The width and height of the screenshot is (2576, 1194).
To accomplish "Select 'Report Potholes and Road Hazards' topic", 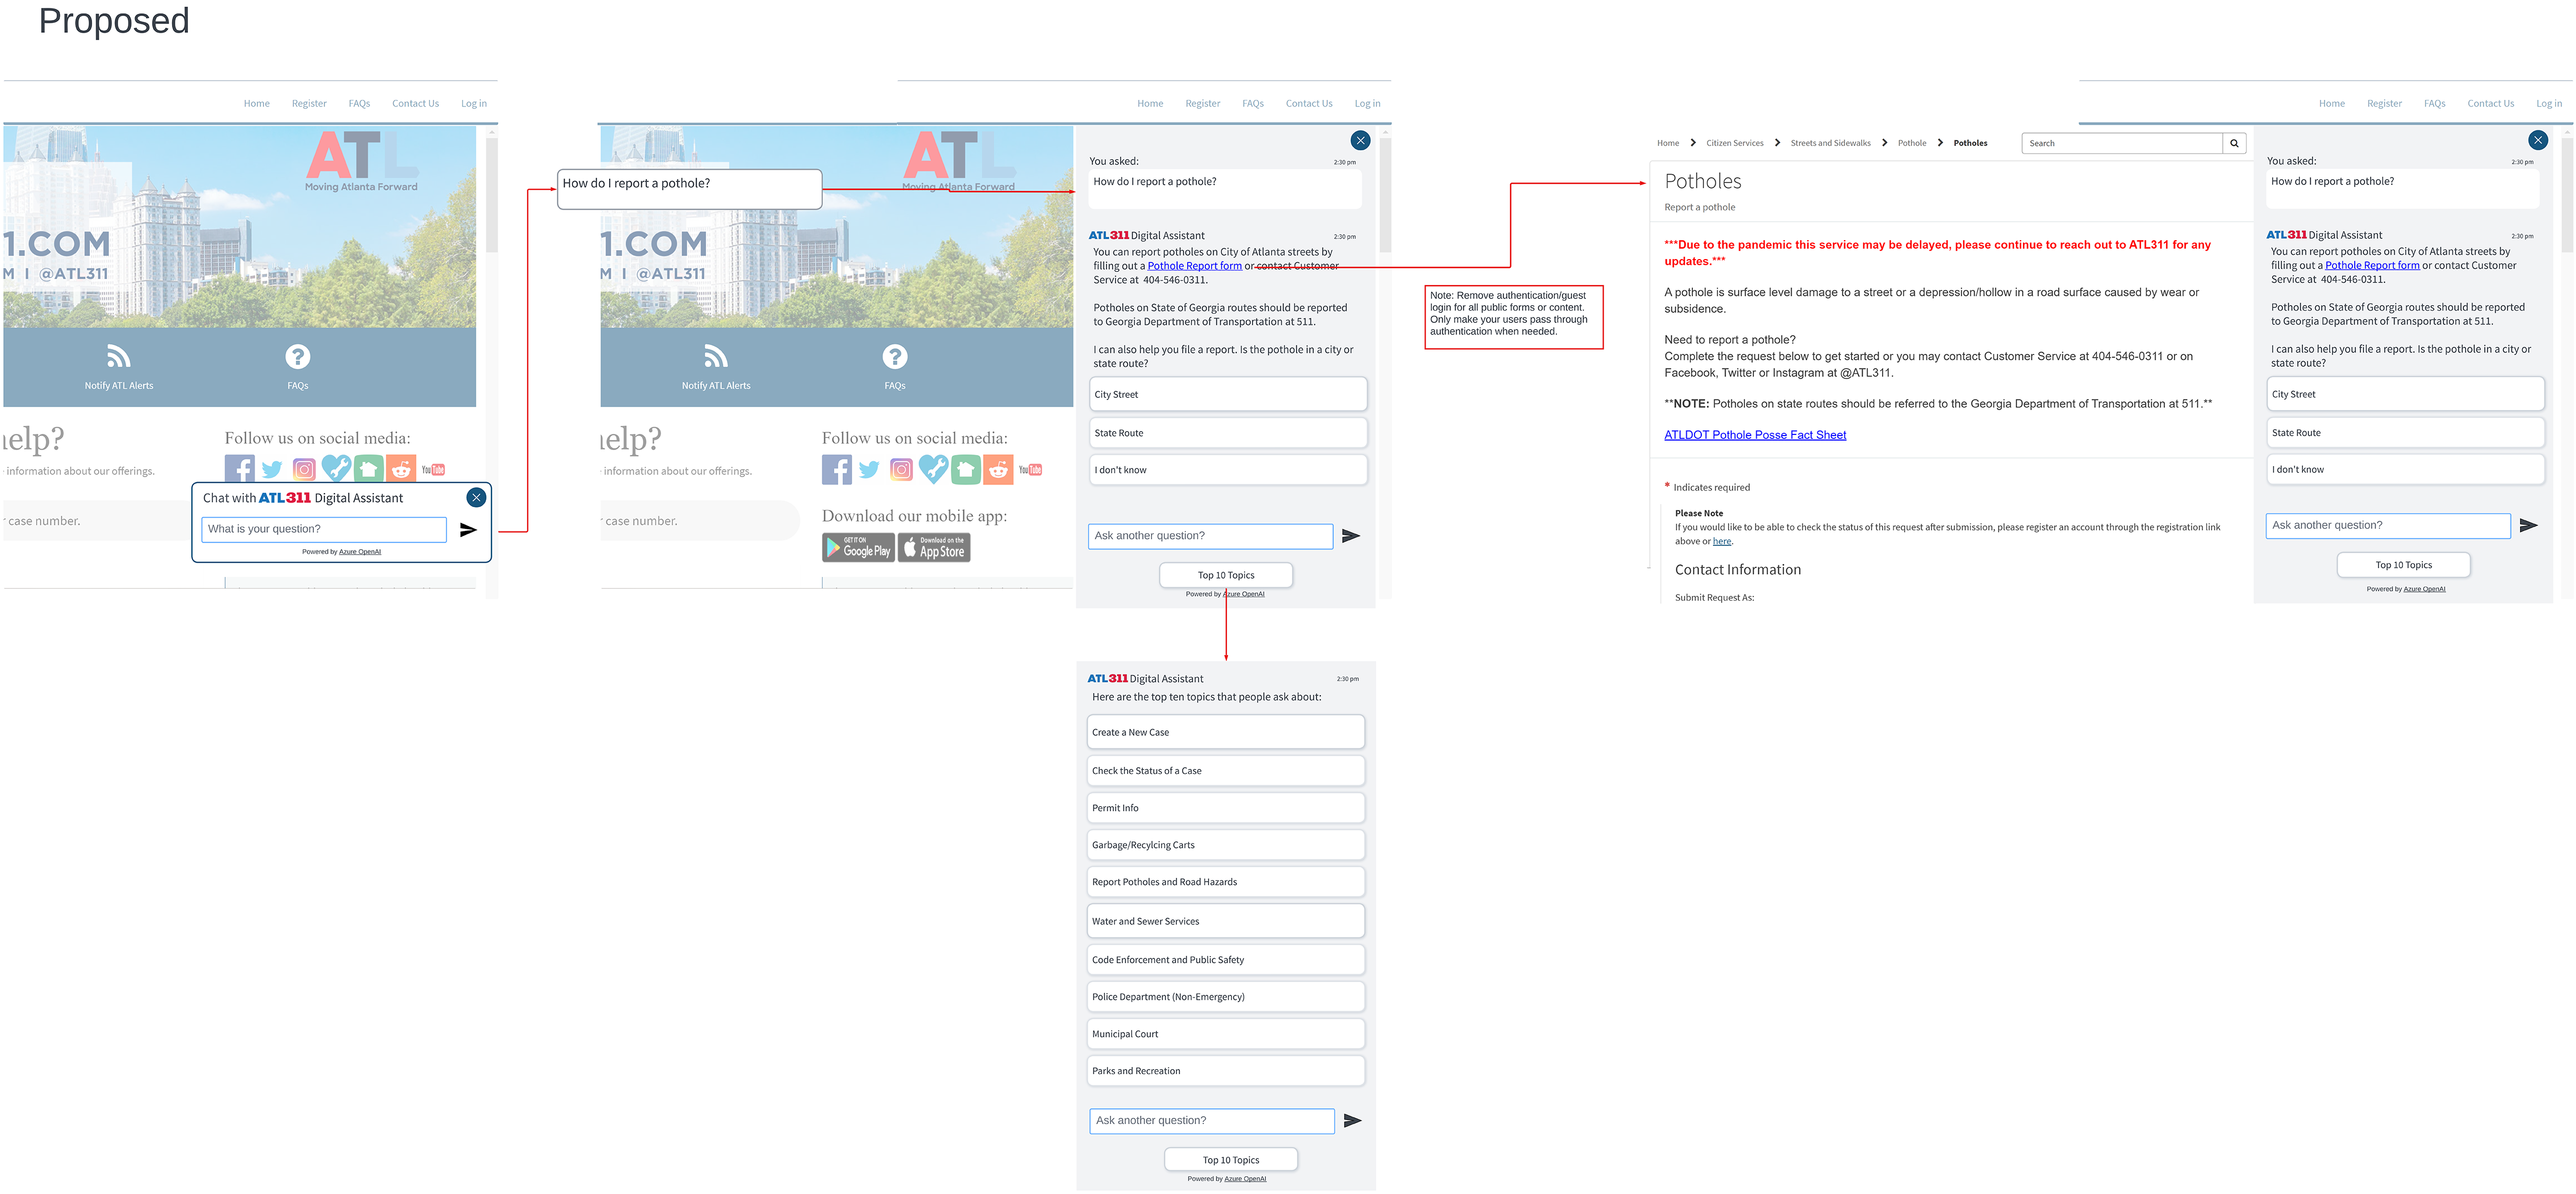I will click(1226, 882).
